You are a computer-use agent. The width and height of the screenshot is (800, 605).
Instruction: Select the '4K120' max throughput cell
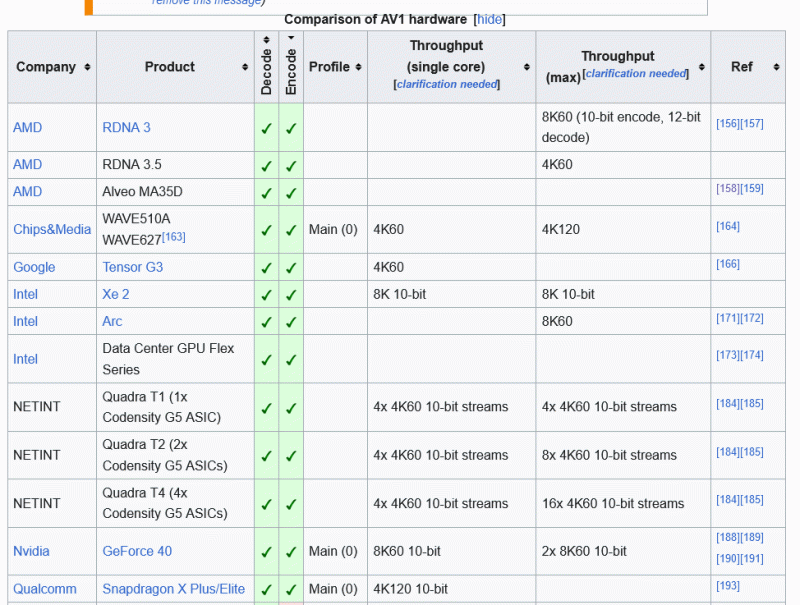click(x=623, y=230)
